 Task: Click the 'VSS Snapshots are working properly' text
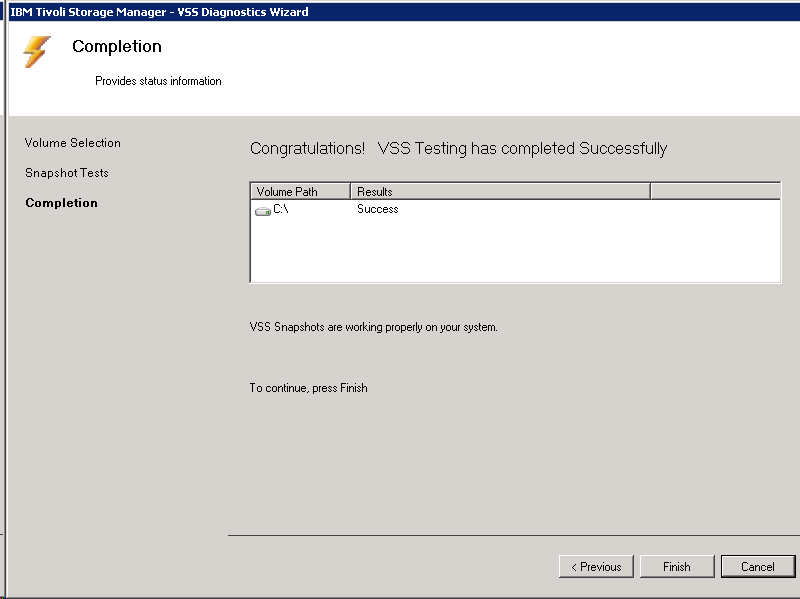(x=373, y=327)
